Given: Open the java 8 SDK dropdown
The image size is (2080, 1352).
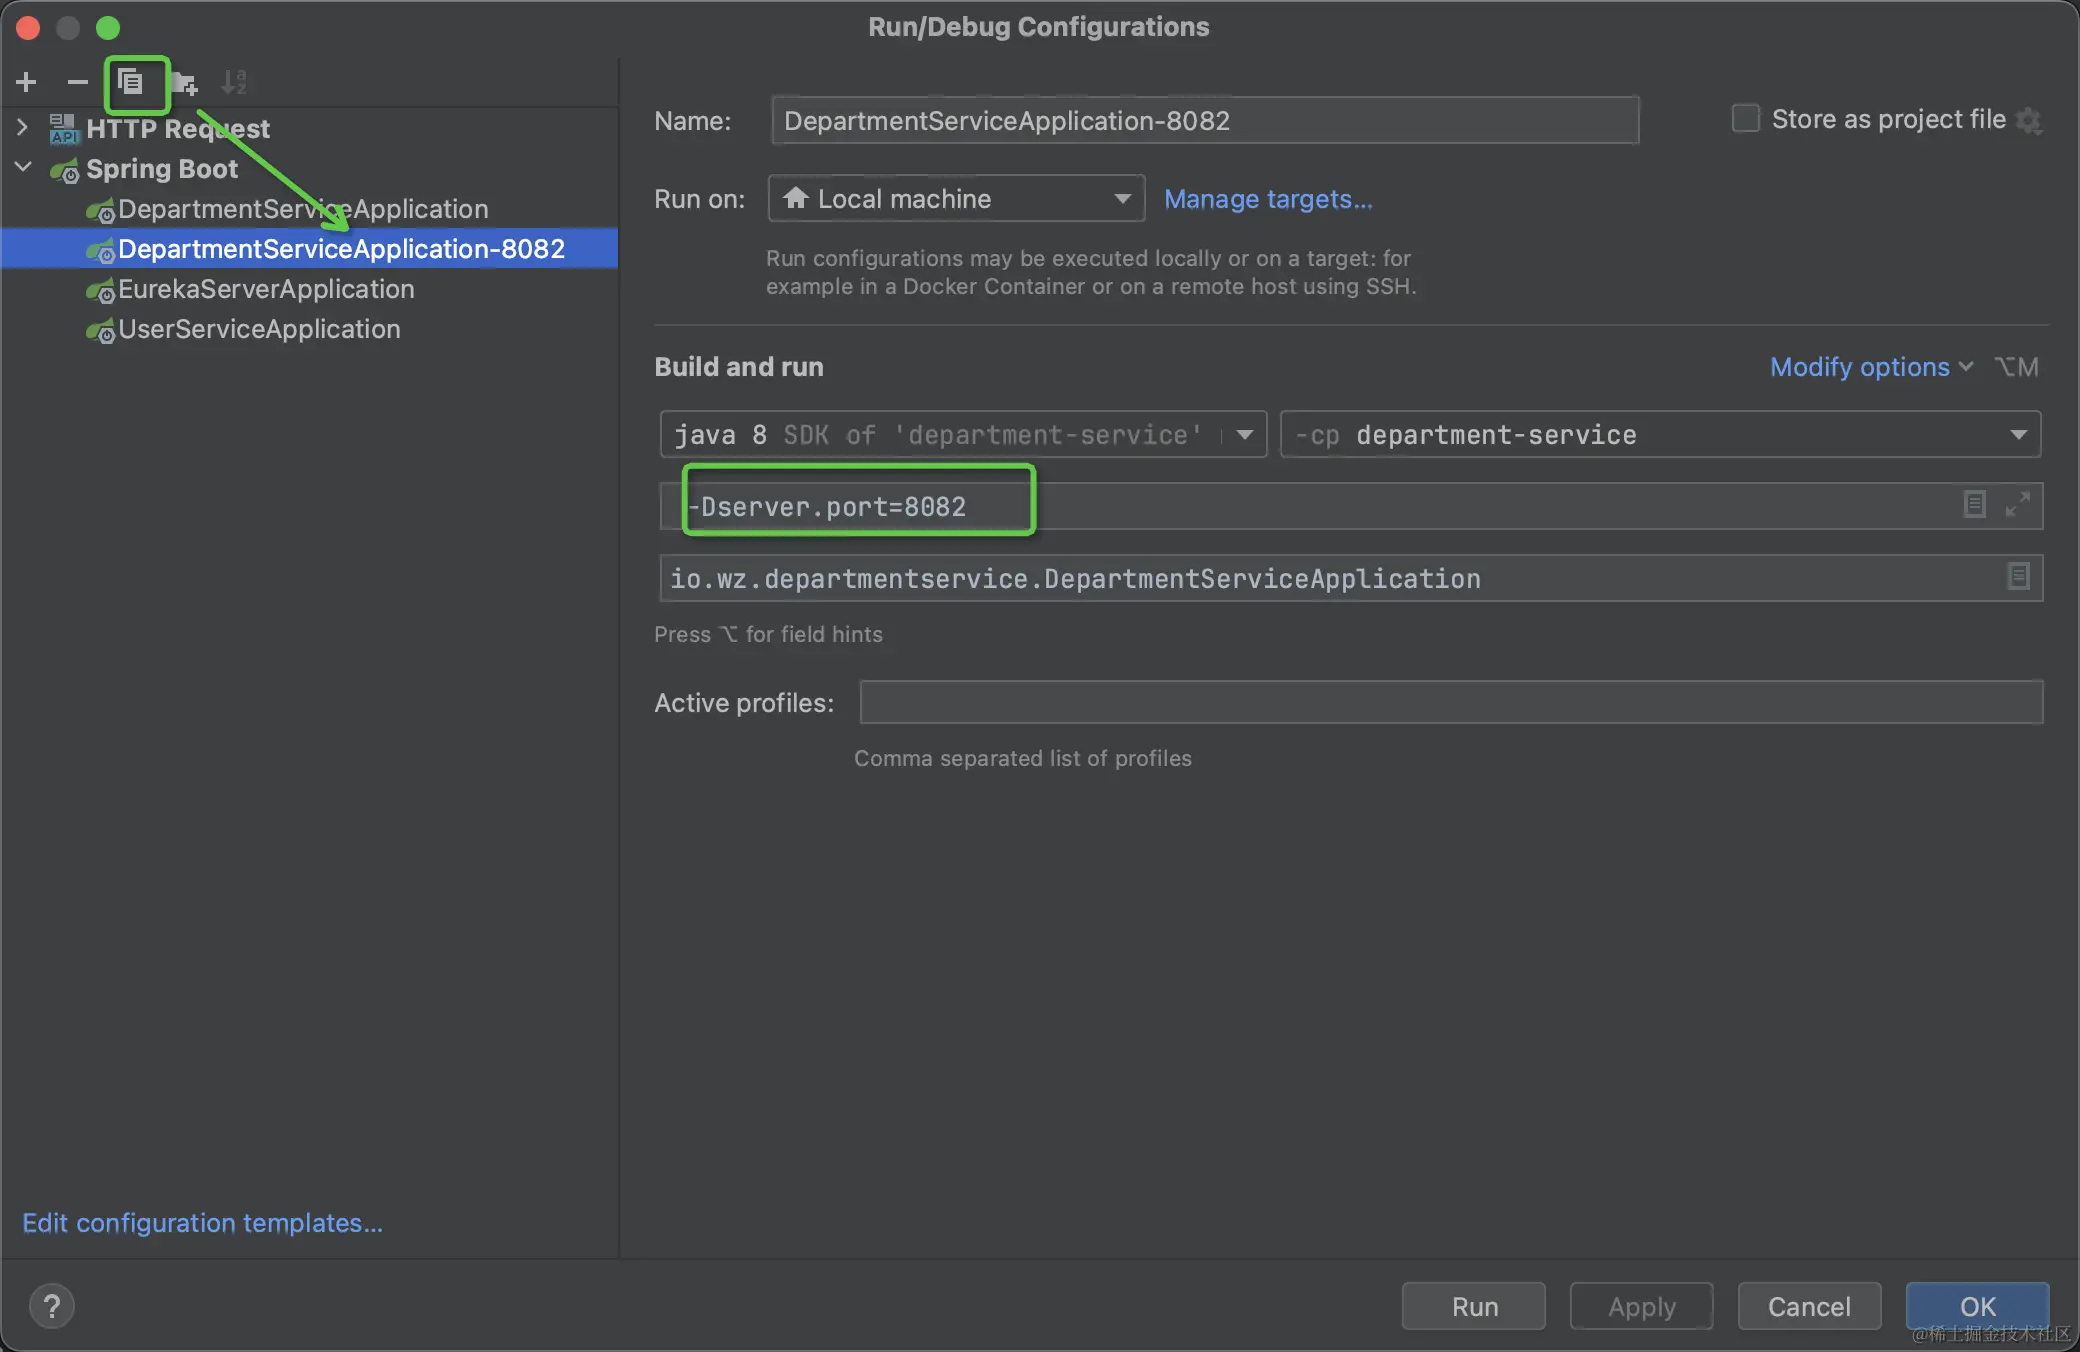Looking at the screenshot, I should click(x=1244, y=434).
